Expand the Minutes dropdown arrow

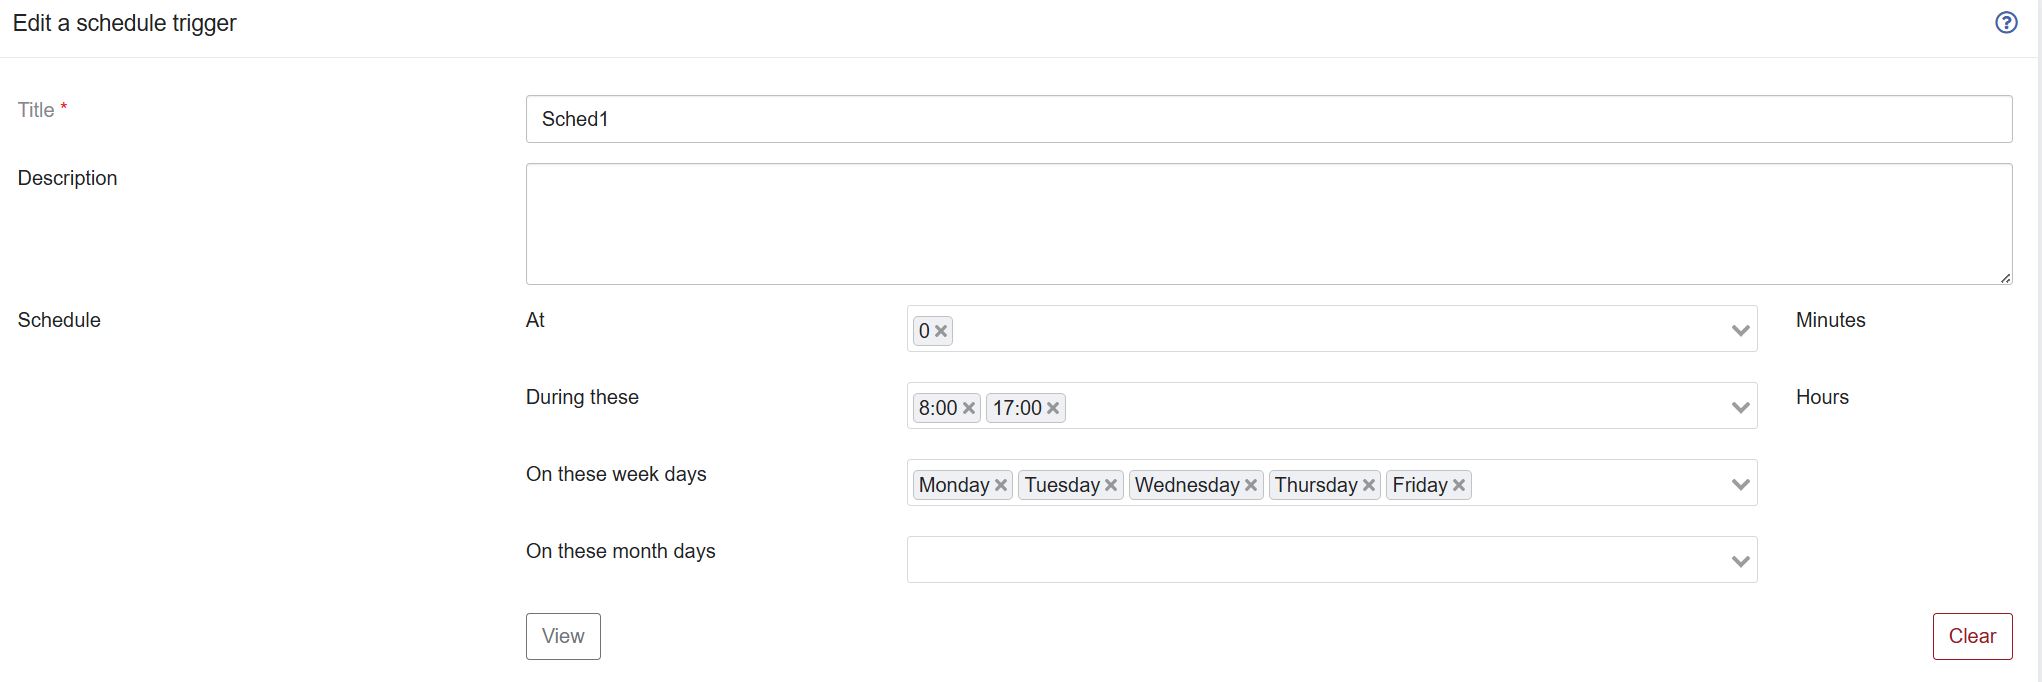[x=1740, y=330]
